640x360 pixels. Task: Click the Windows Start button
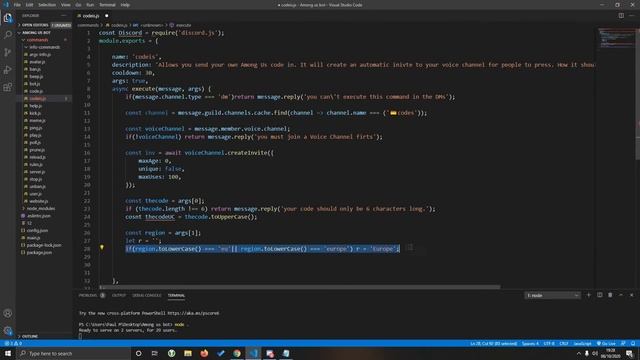(x=8, y=353)
